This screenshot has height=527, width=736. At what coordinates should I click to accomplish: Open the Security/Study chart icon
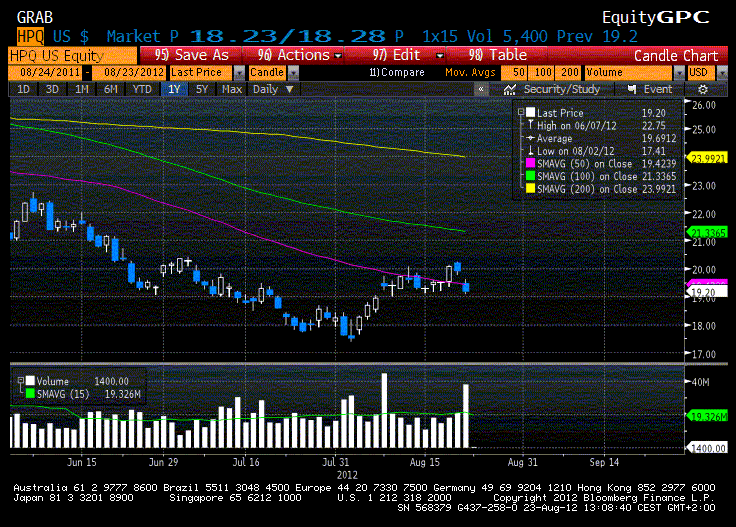click(509, 90)
